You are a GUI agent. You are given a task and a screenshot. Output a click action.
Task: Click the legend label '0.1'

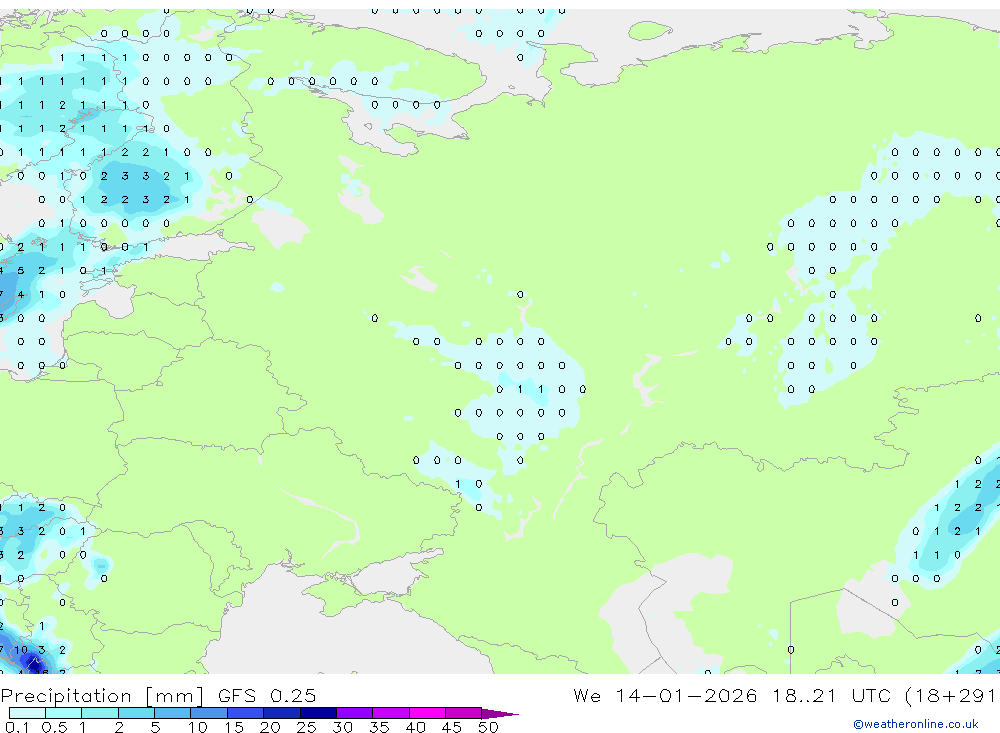click(x=16, y=727)
